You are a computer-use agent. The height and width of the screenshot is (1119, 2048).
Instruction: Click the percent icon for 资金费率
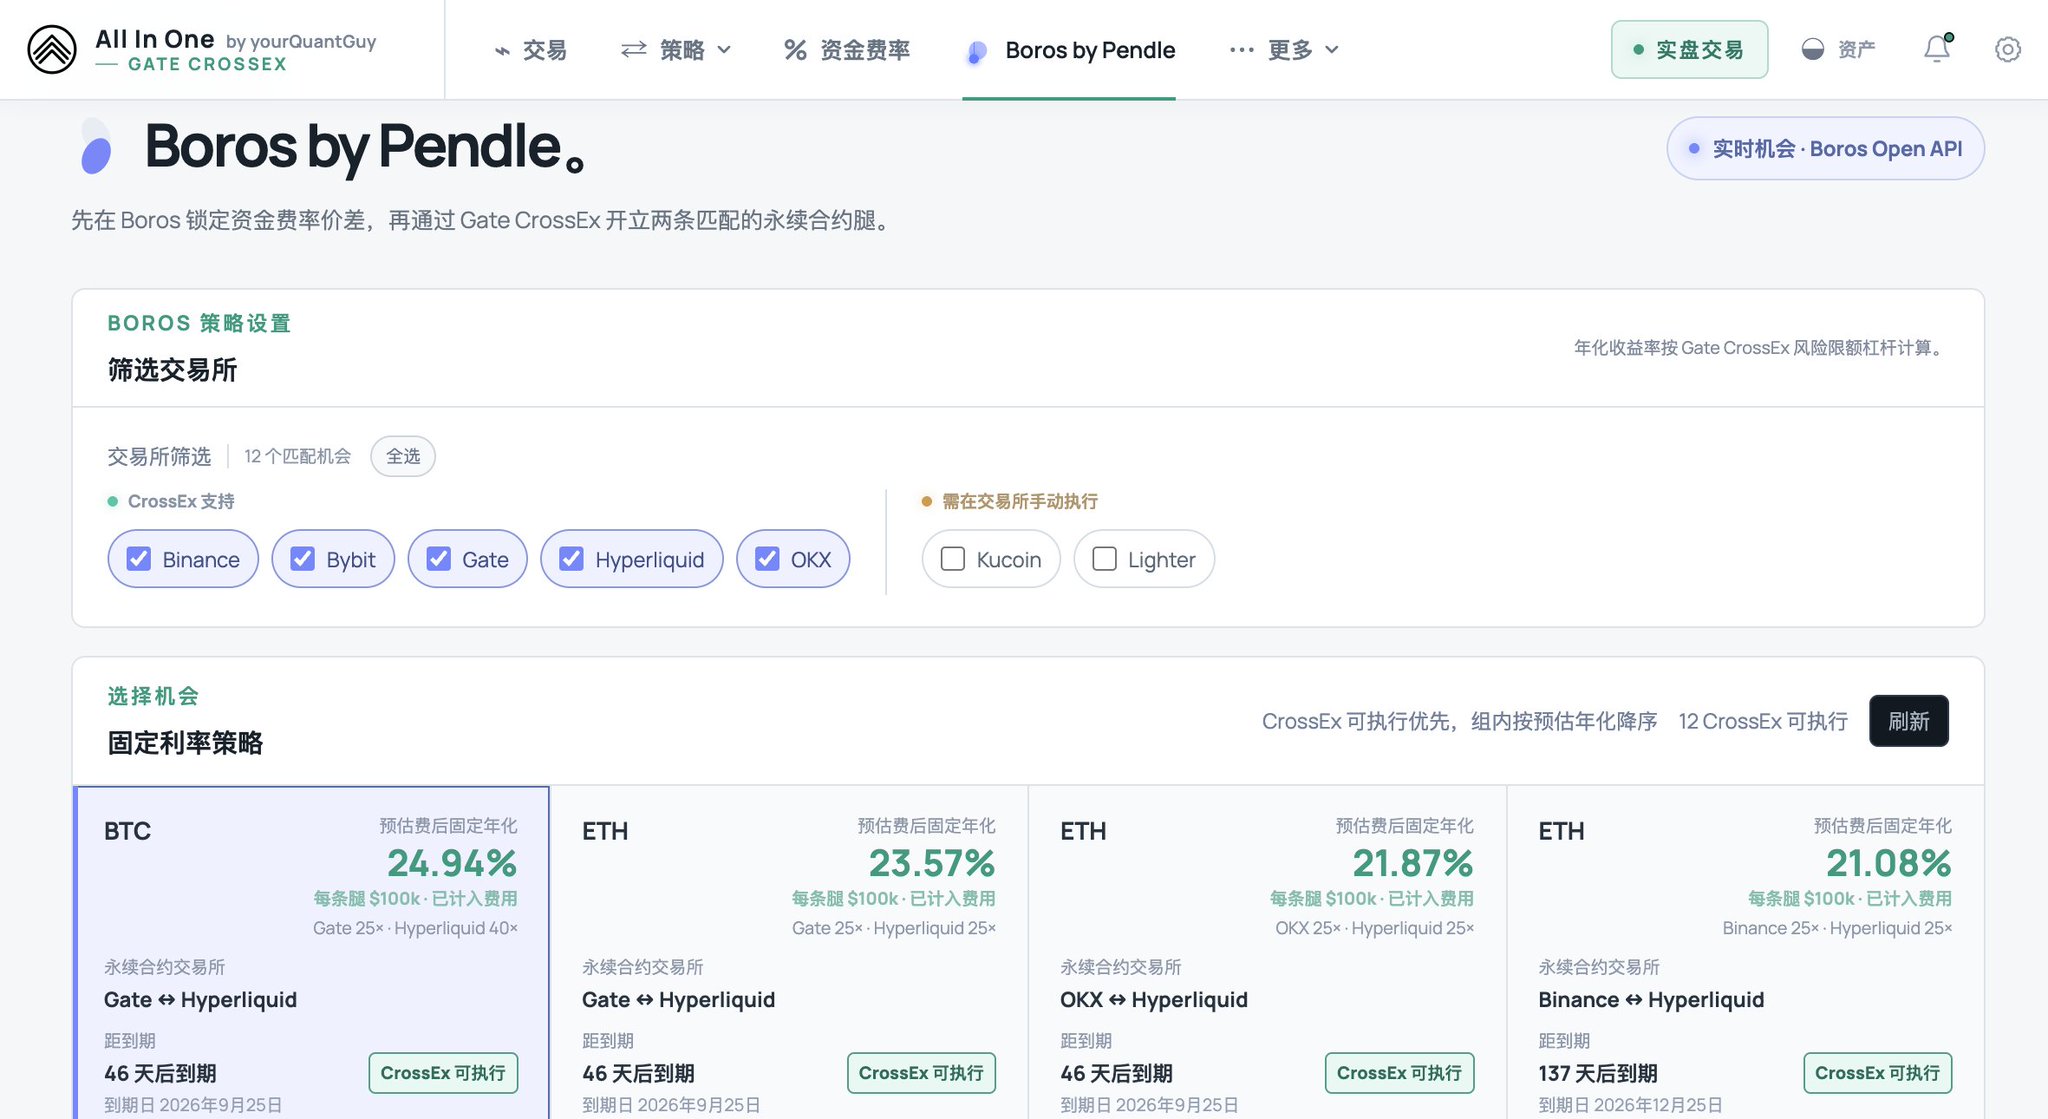(795, 50)
